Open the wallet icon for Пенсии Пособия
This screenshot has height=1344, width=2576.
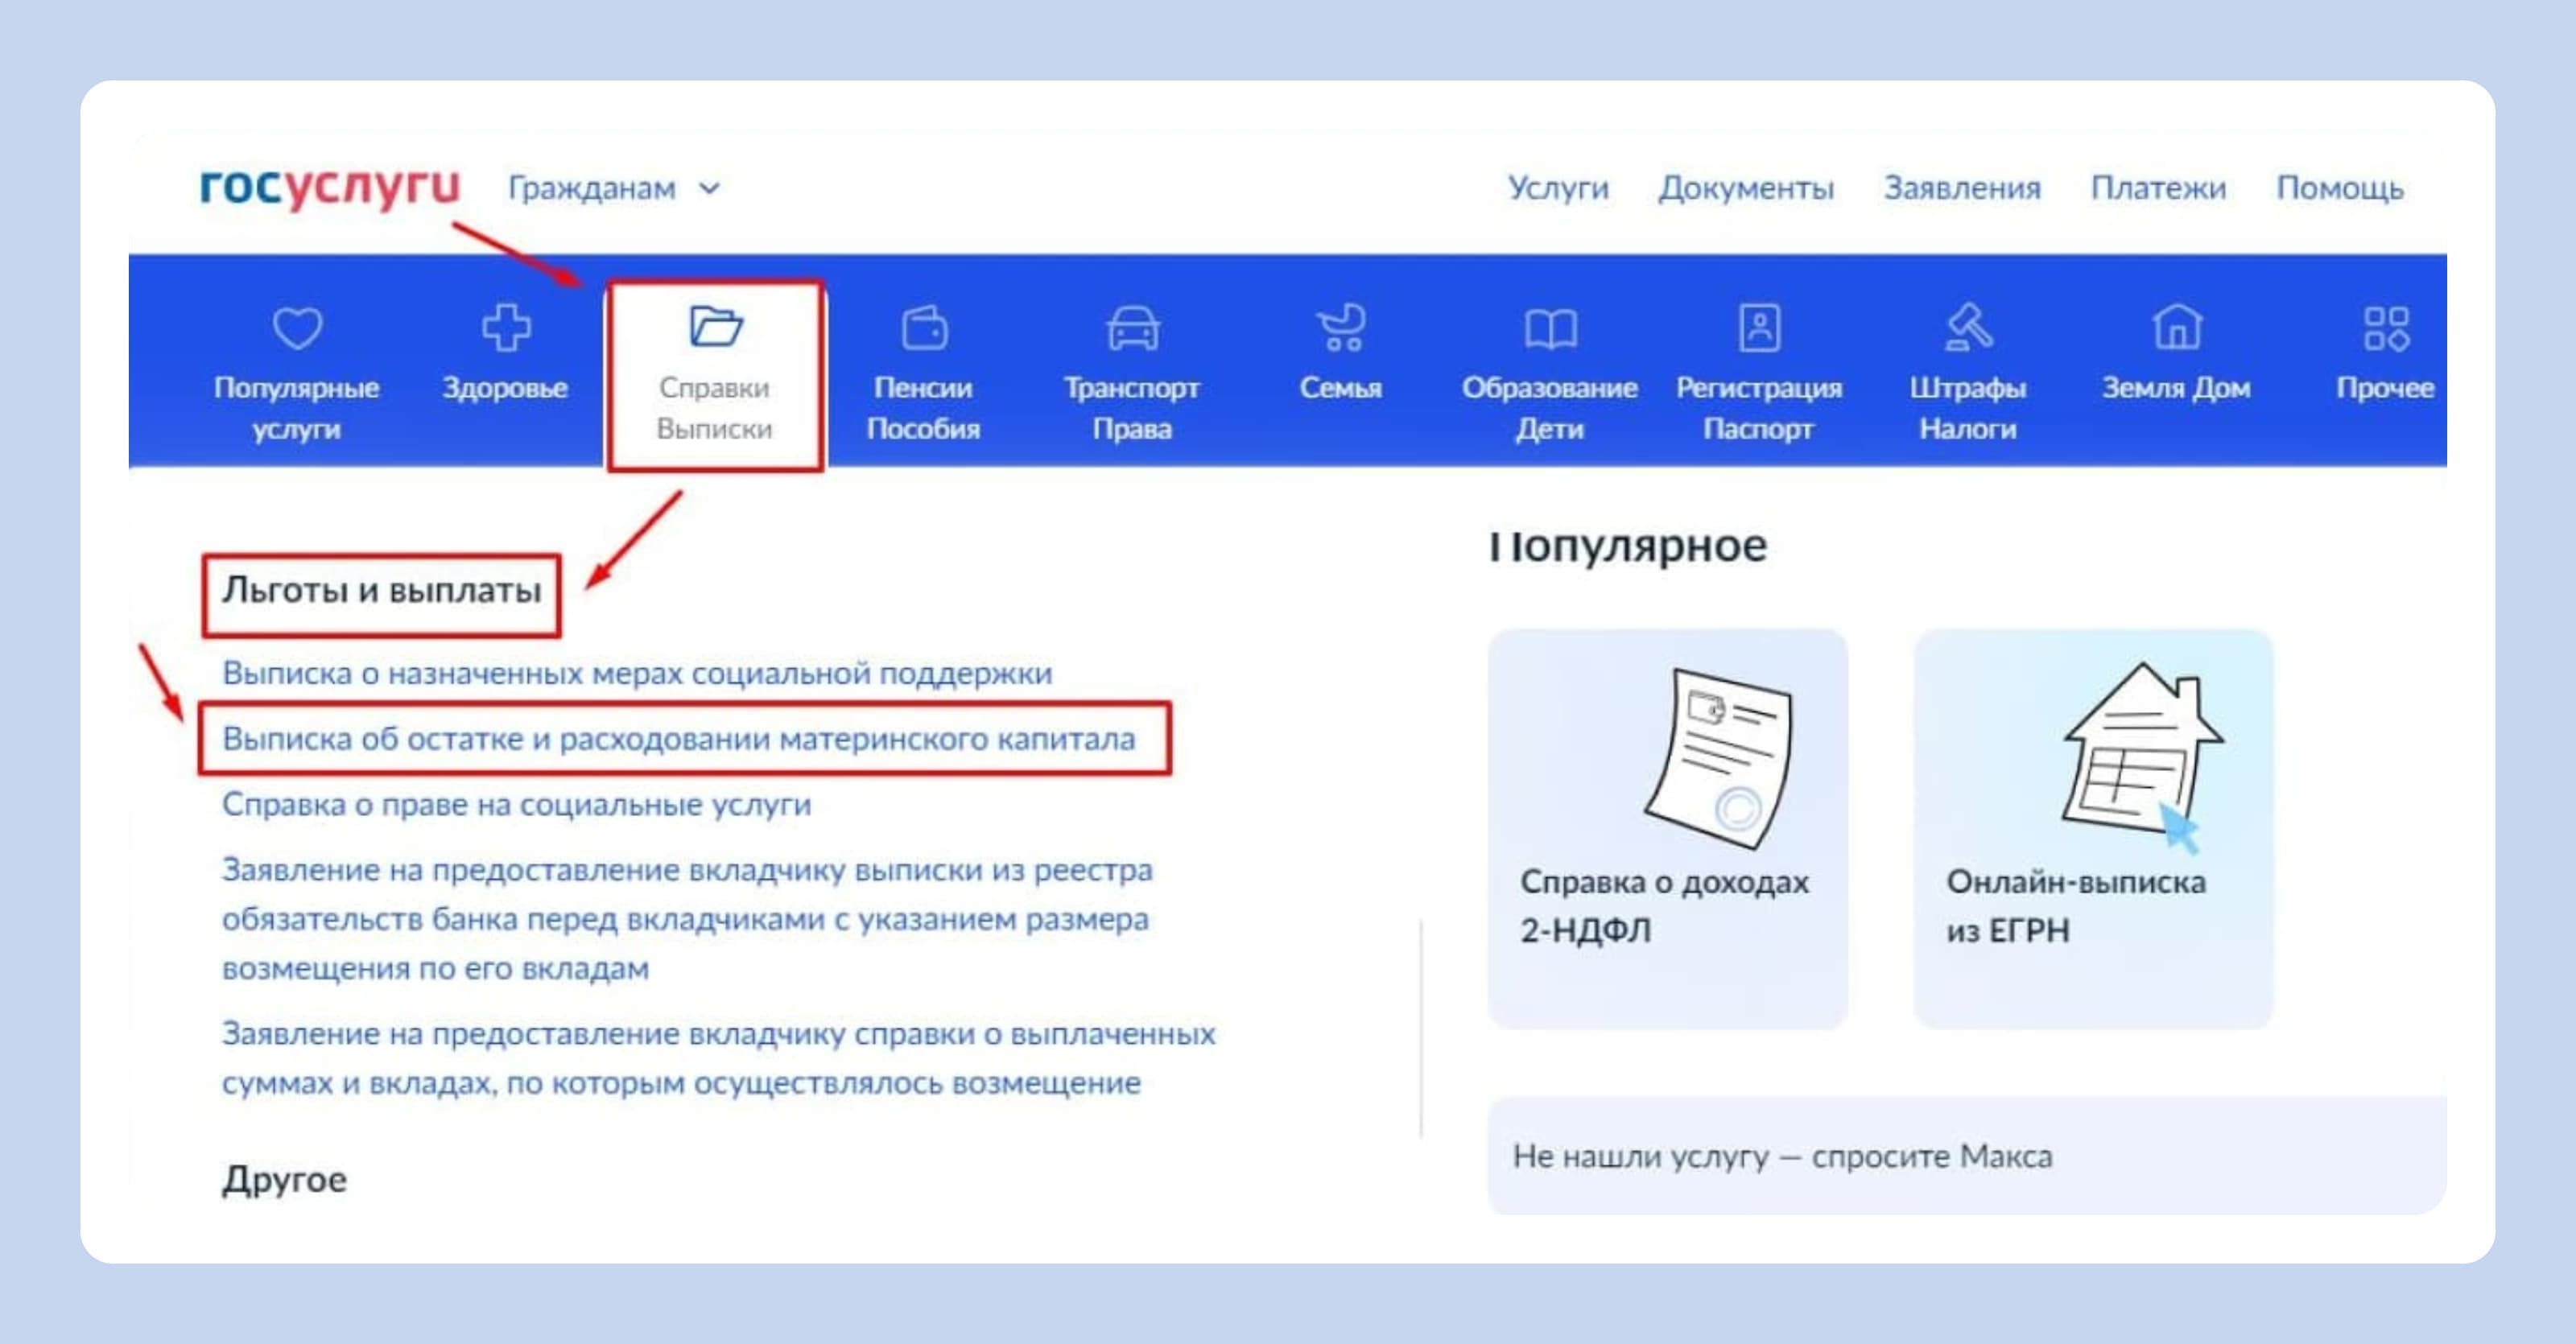924,328
